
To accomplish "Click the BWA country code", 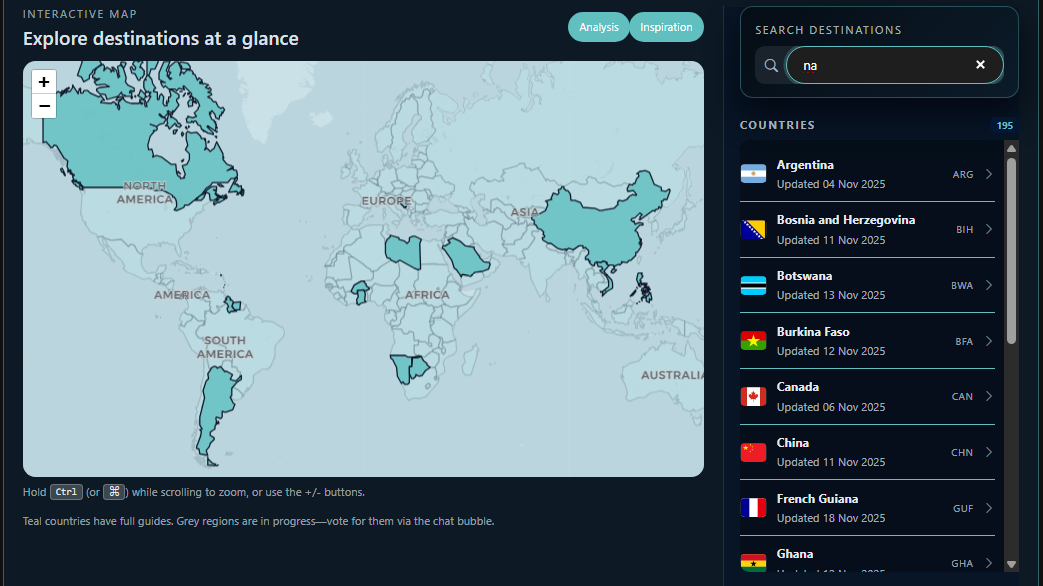I will point(962,285).
